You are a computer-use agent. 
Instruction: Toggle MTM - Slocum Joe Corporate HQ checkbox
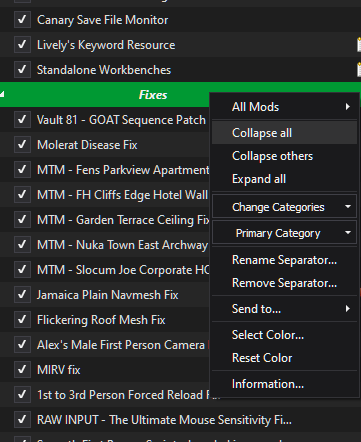coord(22,270)
